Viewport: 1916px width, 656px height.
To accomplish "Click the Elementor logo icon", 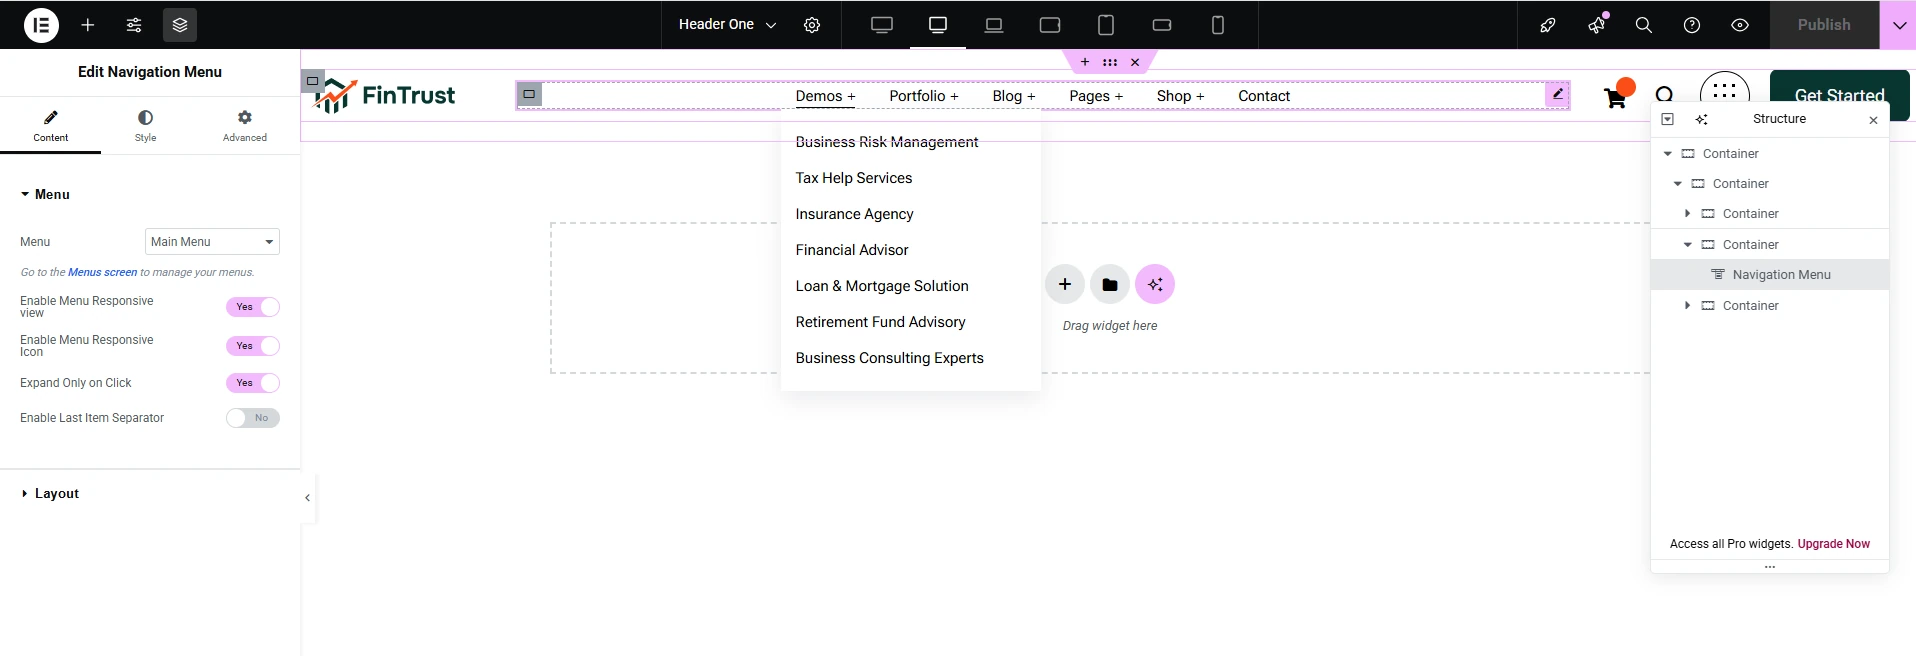I will [x=41, y=25].
